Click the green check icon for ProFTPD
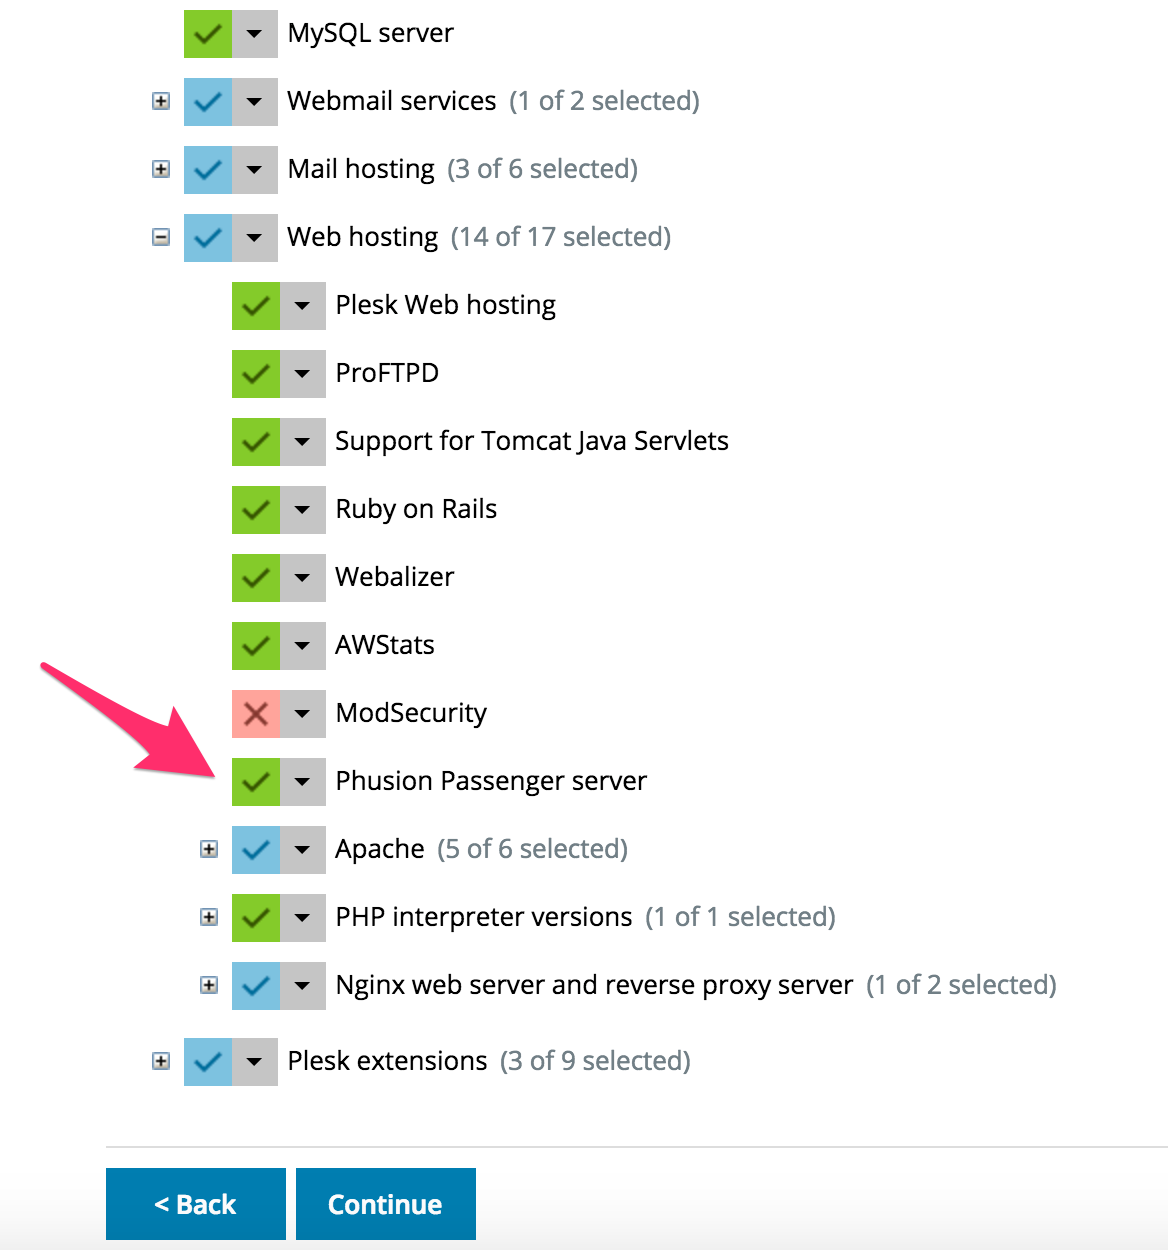Viewport: 1168px width, 1250px height. pyautogui.click(x=254, y=373)
